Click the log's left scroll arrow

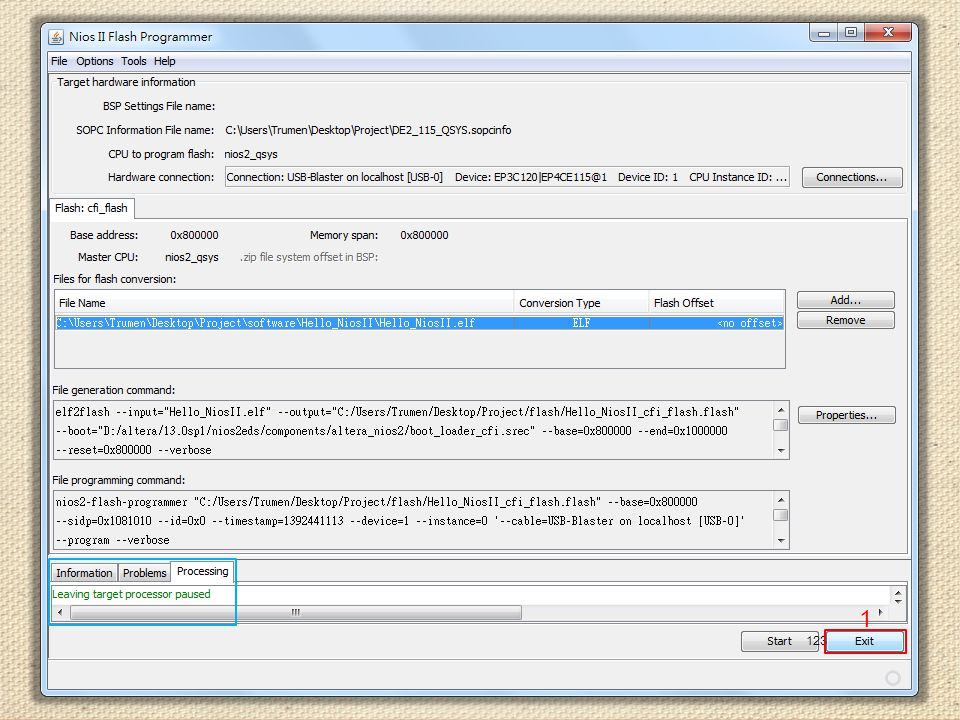(59, 612)
